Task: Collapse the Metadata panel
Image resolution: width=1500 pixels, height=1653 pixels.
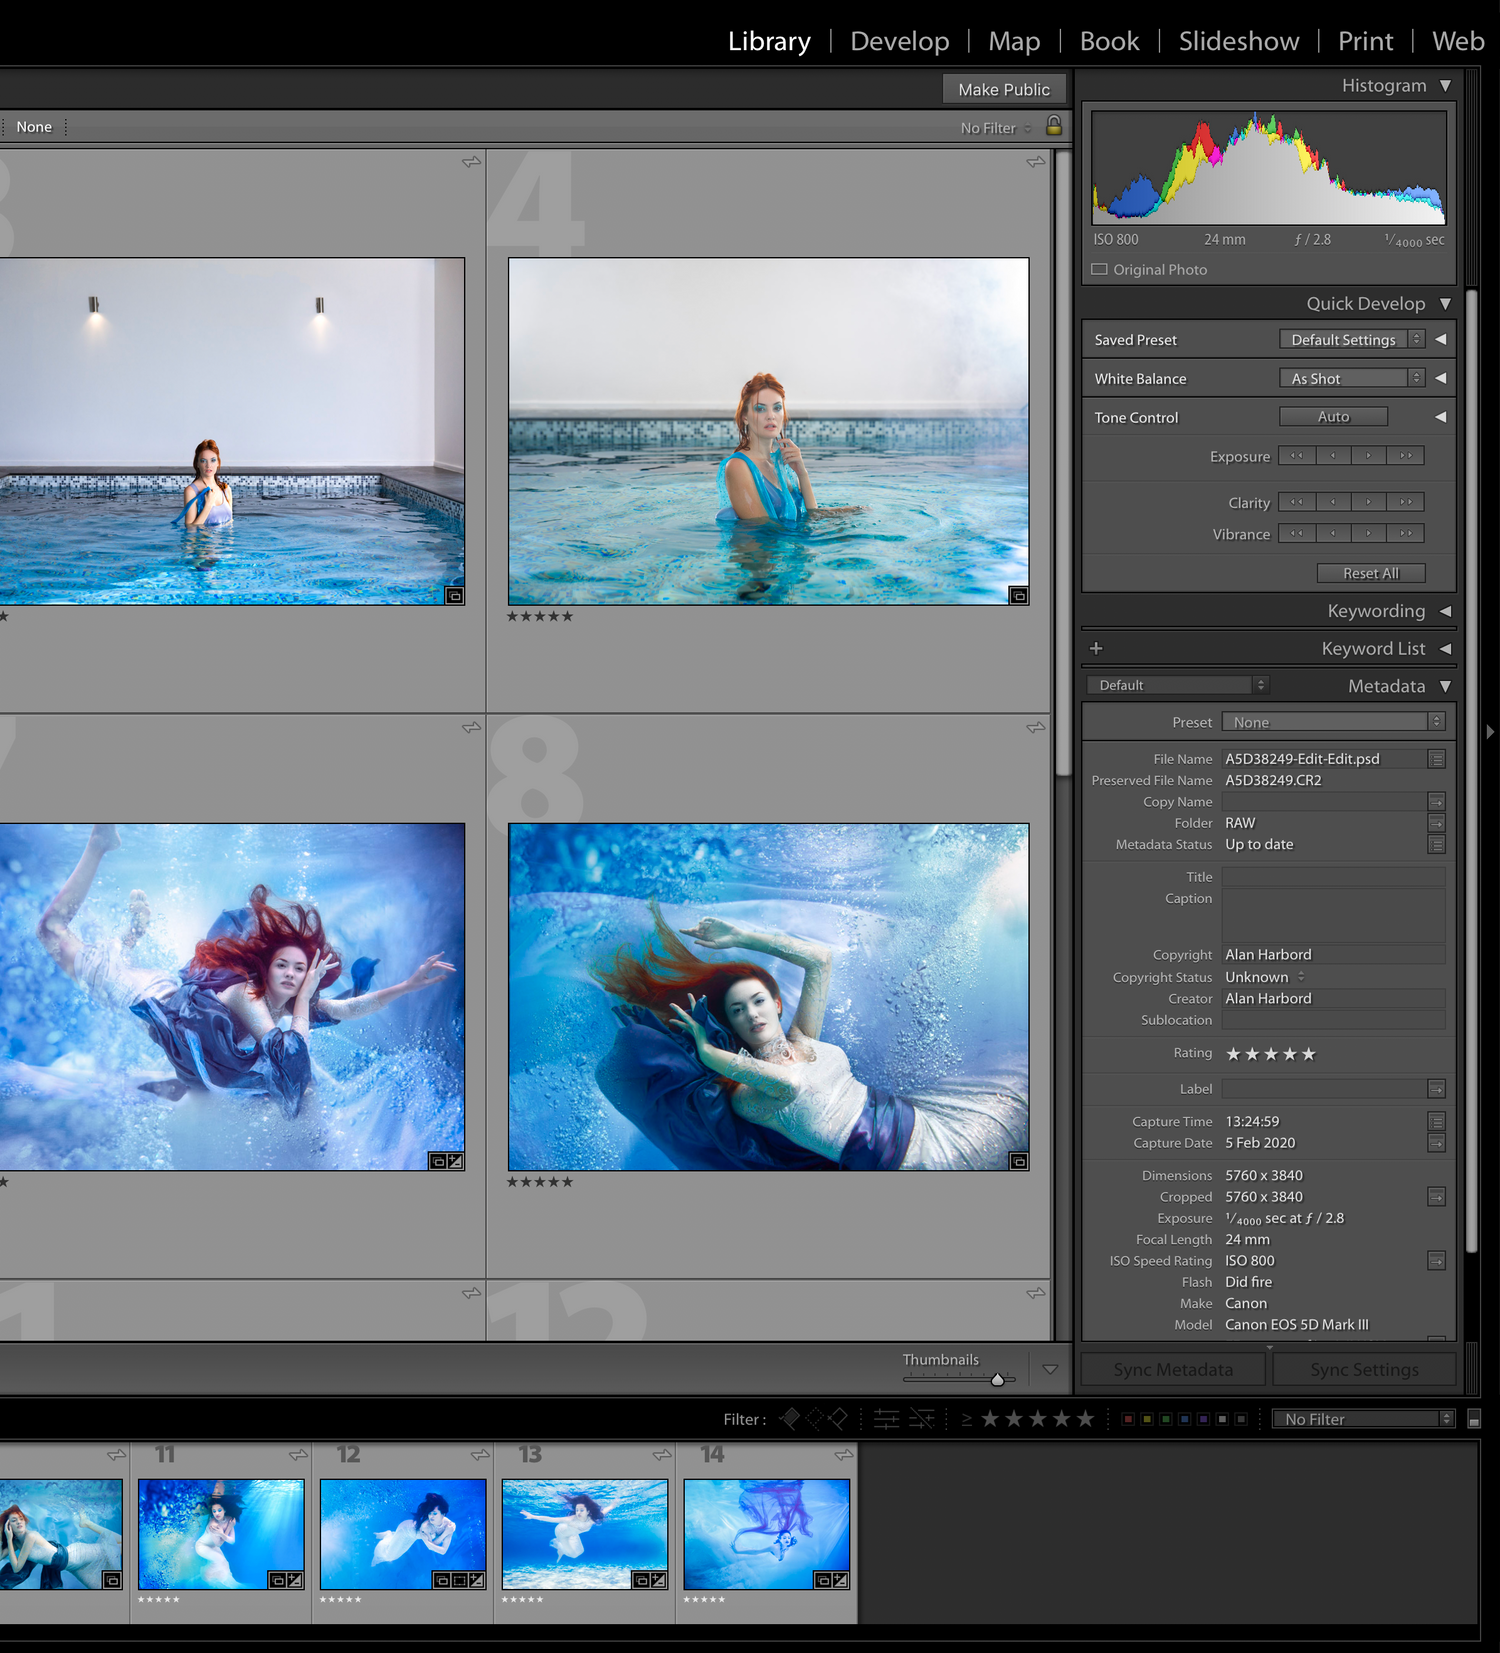Action: point(1445,686)
